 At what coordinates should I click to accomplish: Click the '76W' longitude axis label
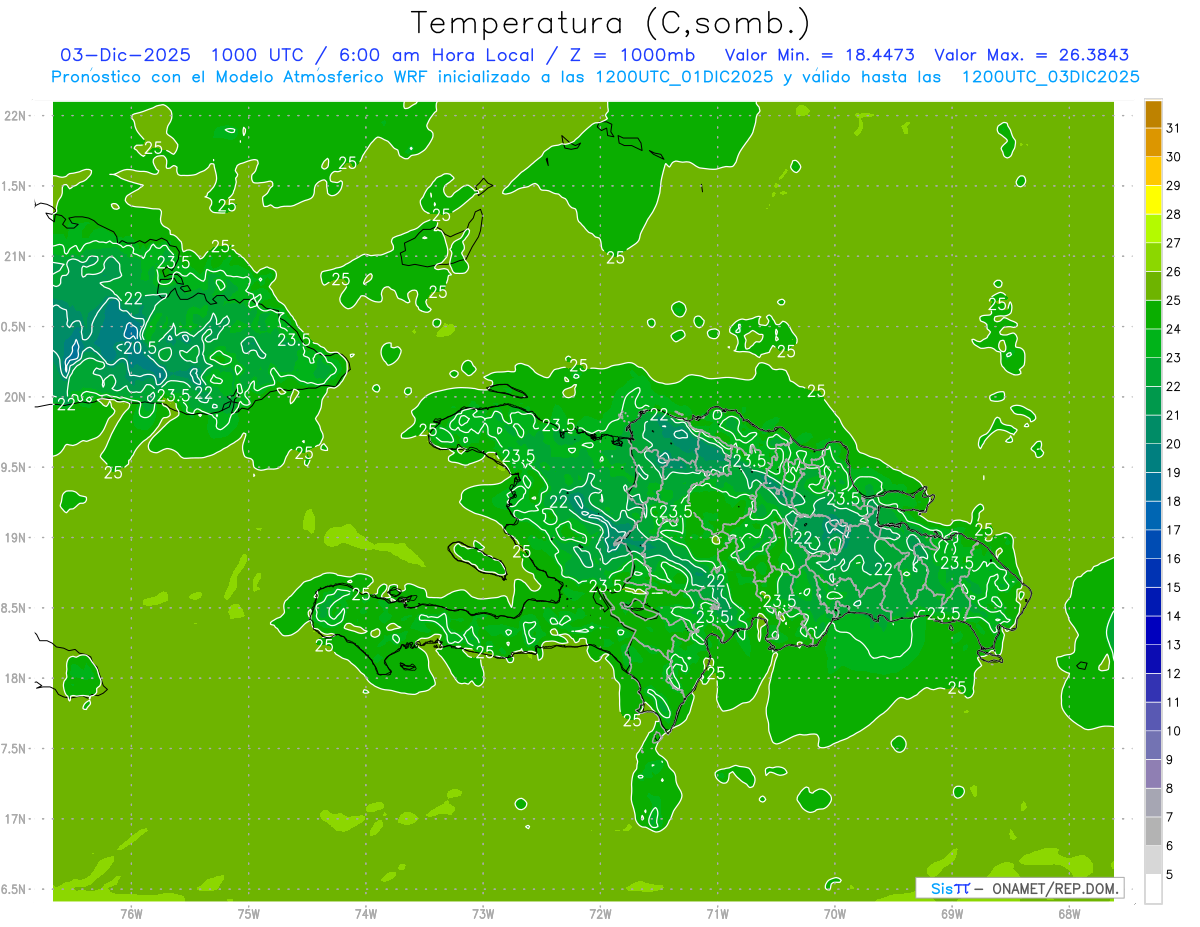point(131,914)
